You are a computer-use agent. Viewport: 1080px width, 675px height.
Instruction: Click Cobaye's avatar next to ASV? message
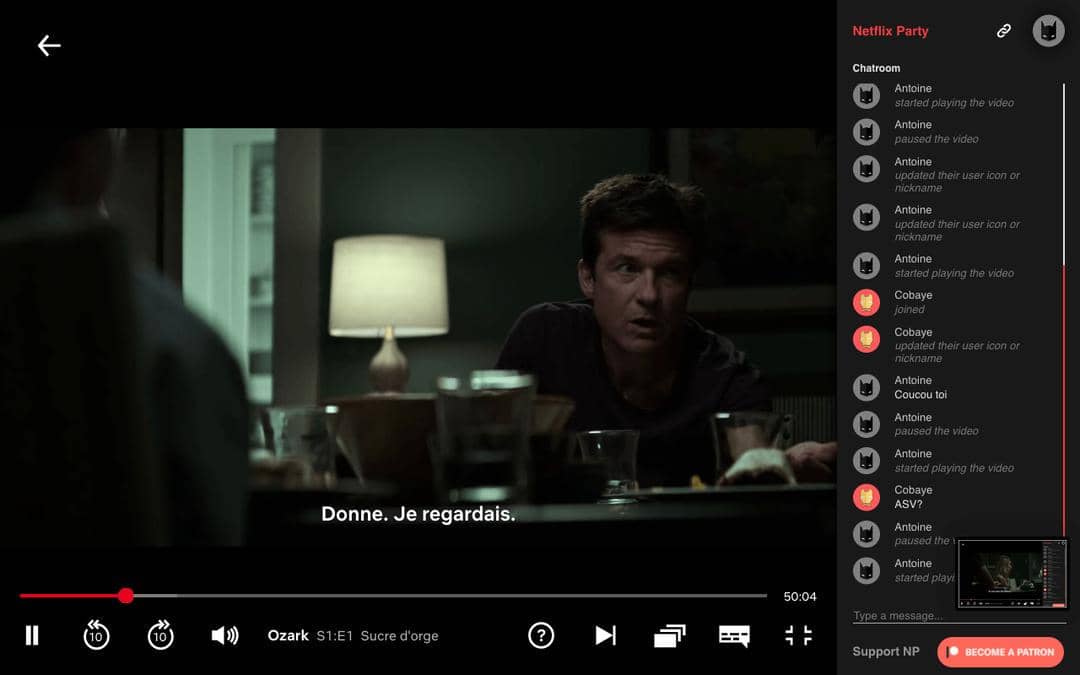pos(866,497)
